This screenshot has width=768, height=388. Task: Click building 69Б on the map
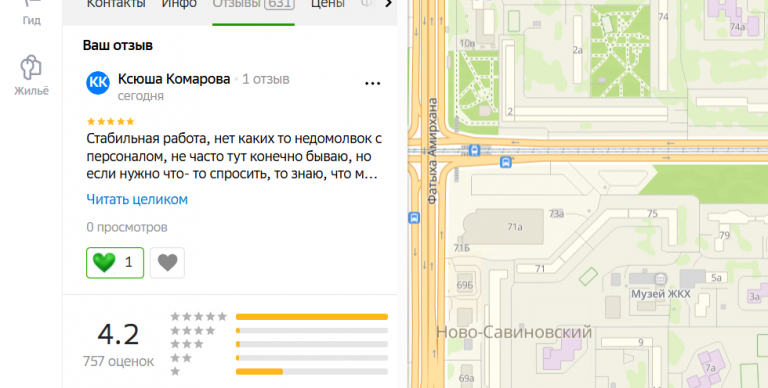464,285
